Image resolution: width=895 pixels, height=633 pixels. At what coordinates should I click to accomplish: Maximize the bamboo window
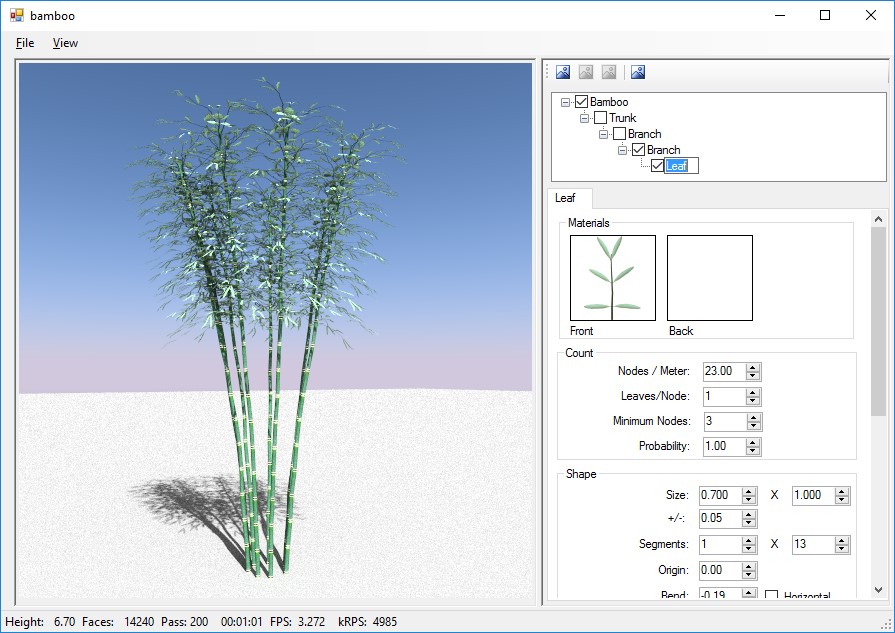(825, 15)
